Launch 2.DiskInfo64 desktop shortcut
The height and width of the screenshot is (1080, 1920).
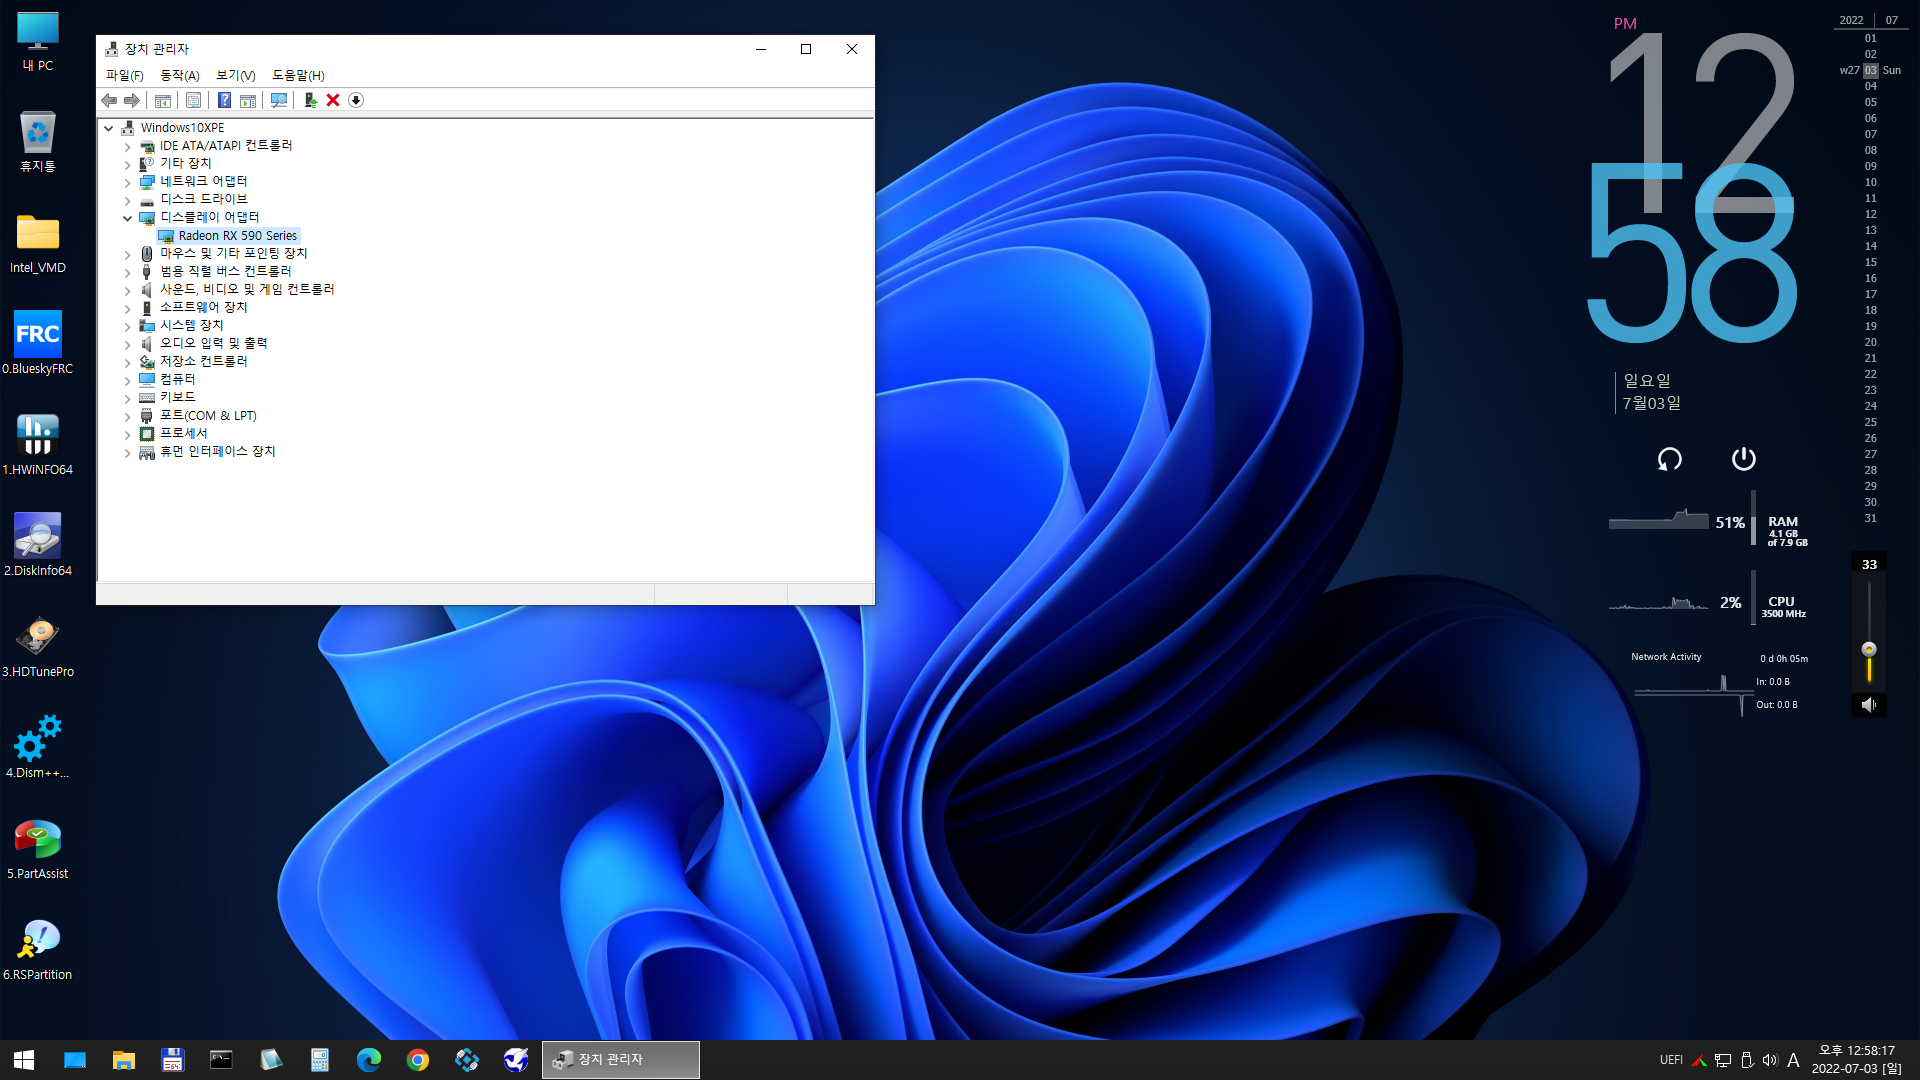coord(38,546)
